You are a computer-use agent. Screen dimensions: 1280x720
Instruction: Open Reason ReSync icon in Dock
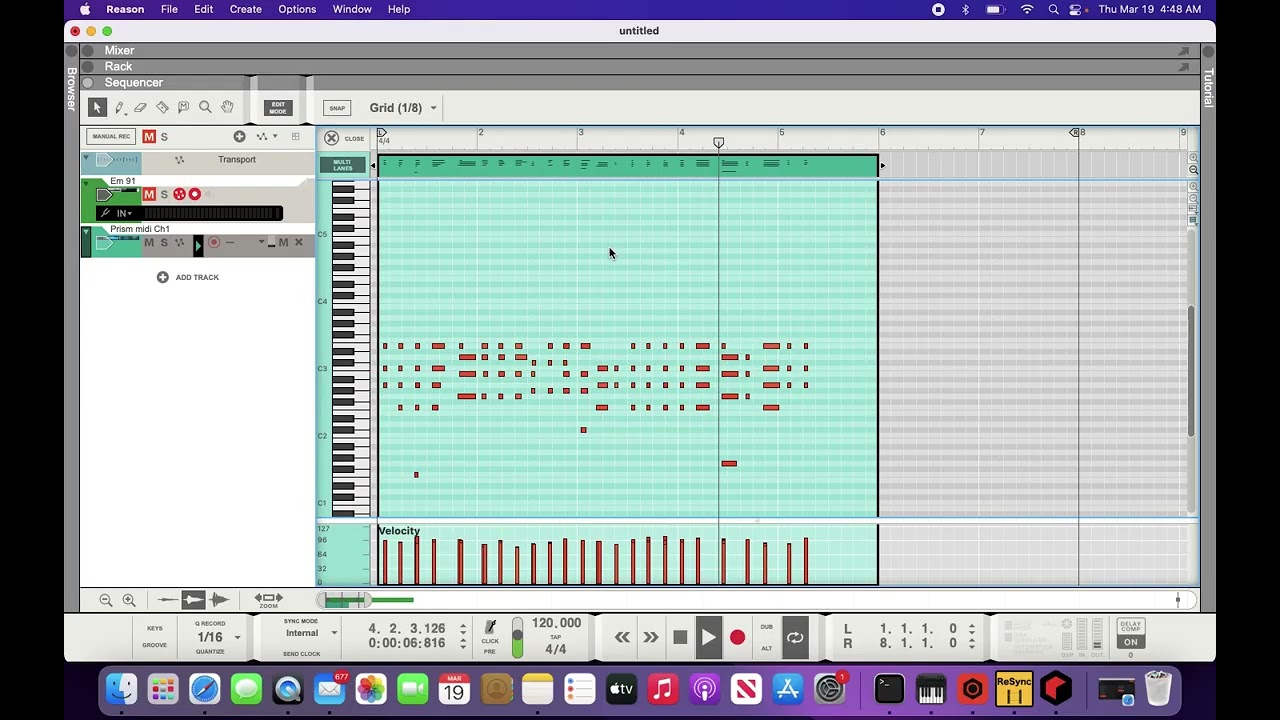(x=1014, y=689)
